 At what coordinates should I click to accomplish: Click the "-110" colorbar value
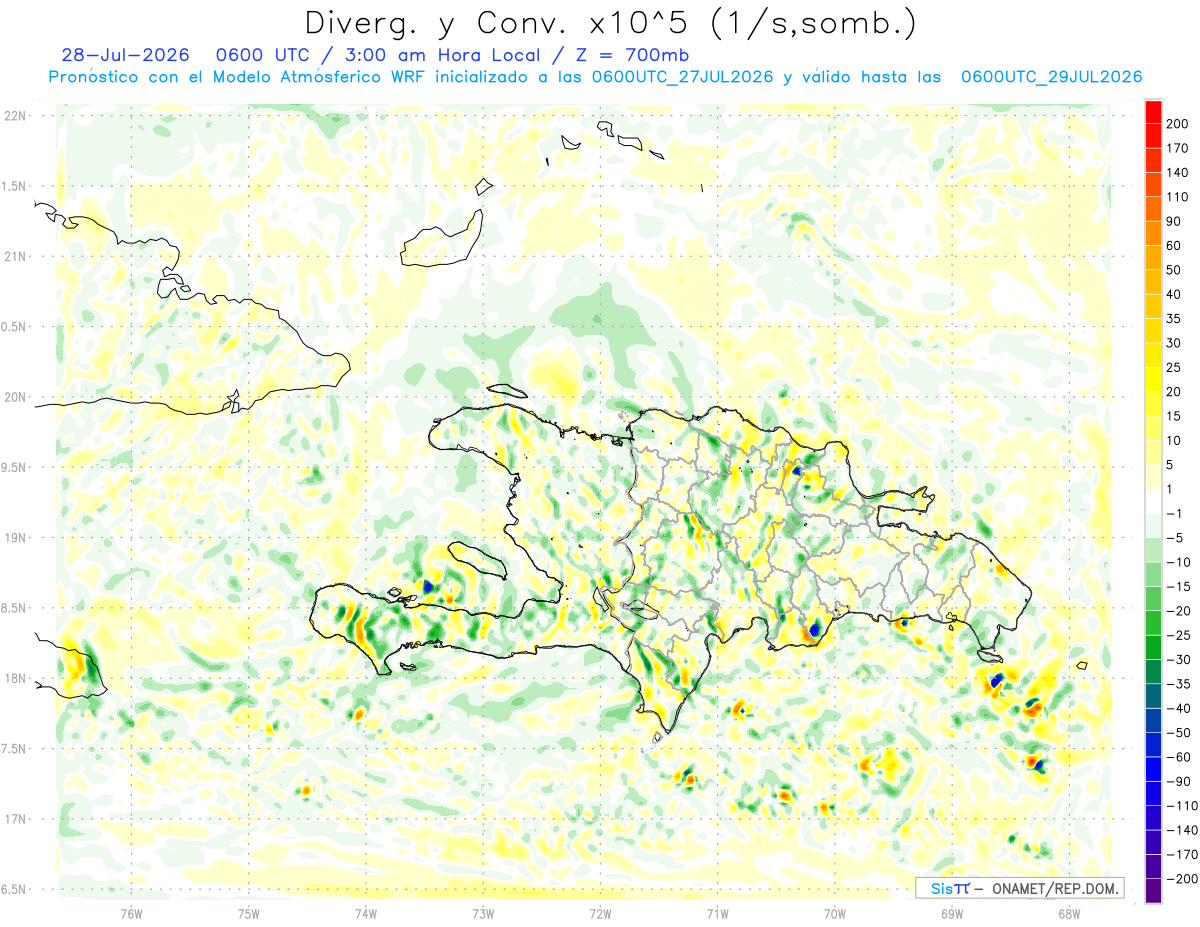click(1180, 807)
